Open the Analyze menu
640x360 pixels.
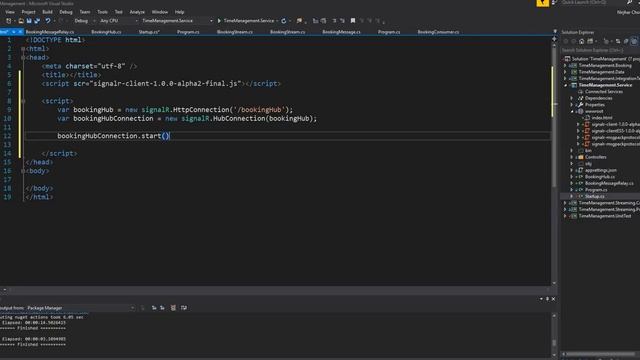pyautogui.click(x=137, y=12)
